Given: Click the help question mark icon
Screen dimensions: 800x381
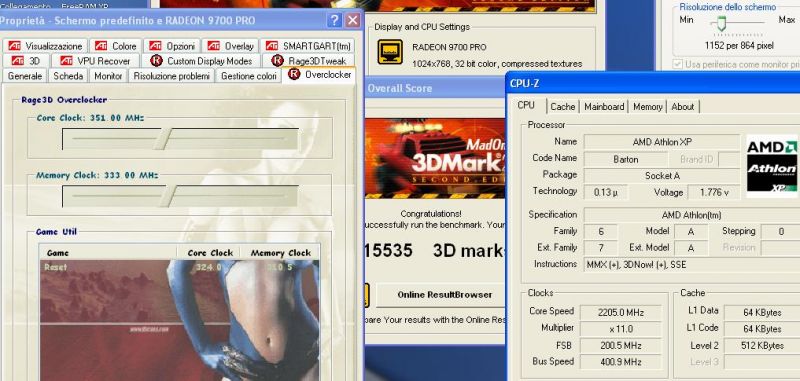Looking at the screenshot, I should coord(334,20).
